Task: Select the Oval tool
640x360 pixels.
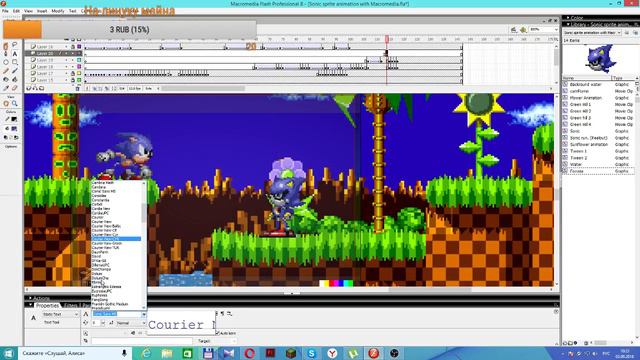Action: (x=6, y=62)
